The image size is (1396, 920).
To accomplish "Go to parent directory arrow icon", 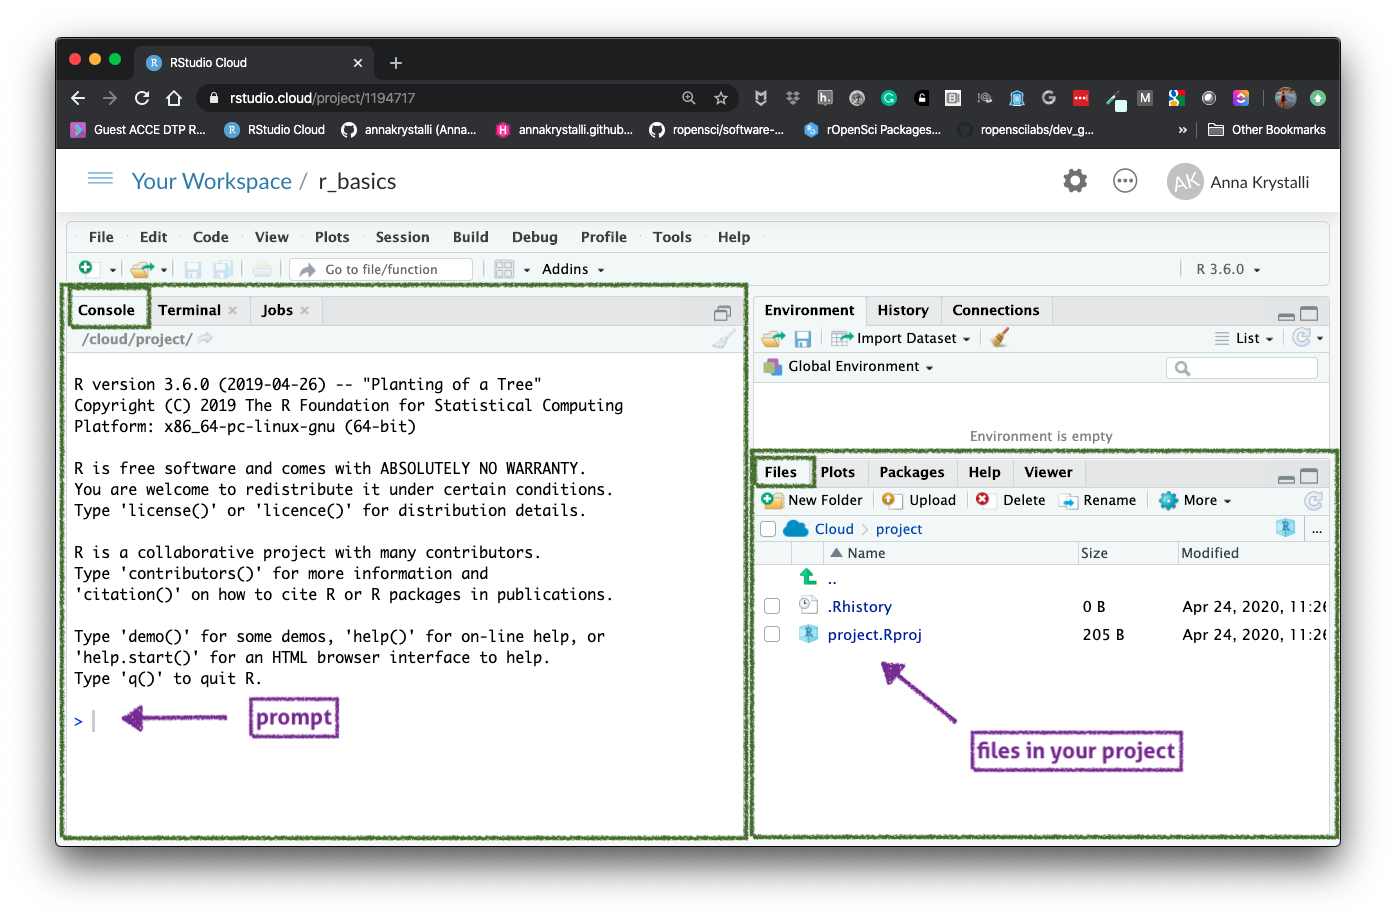I will click(x=808, y=577).
